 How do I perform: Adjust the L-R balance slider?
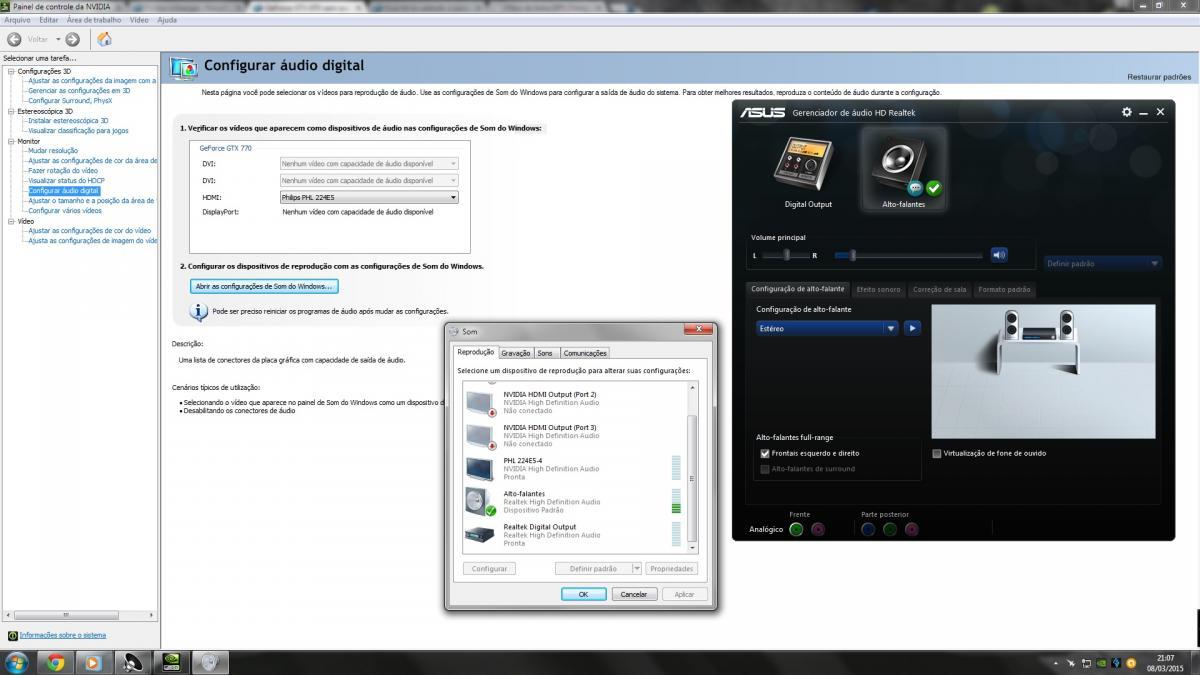pyautogui.click(x=786, y=256)
